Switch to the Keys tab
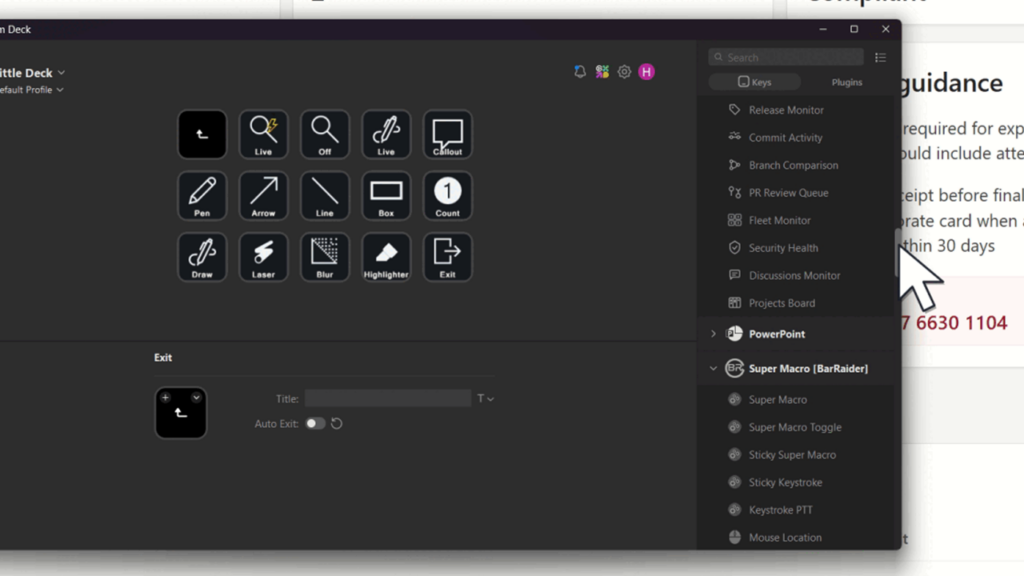1024x576 pixels. click(755, 82)
